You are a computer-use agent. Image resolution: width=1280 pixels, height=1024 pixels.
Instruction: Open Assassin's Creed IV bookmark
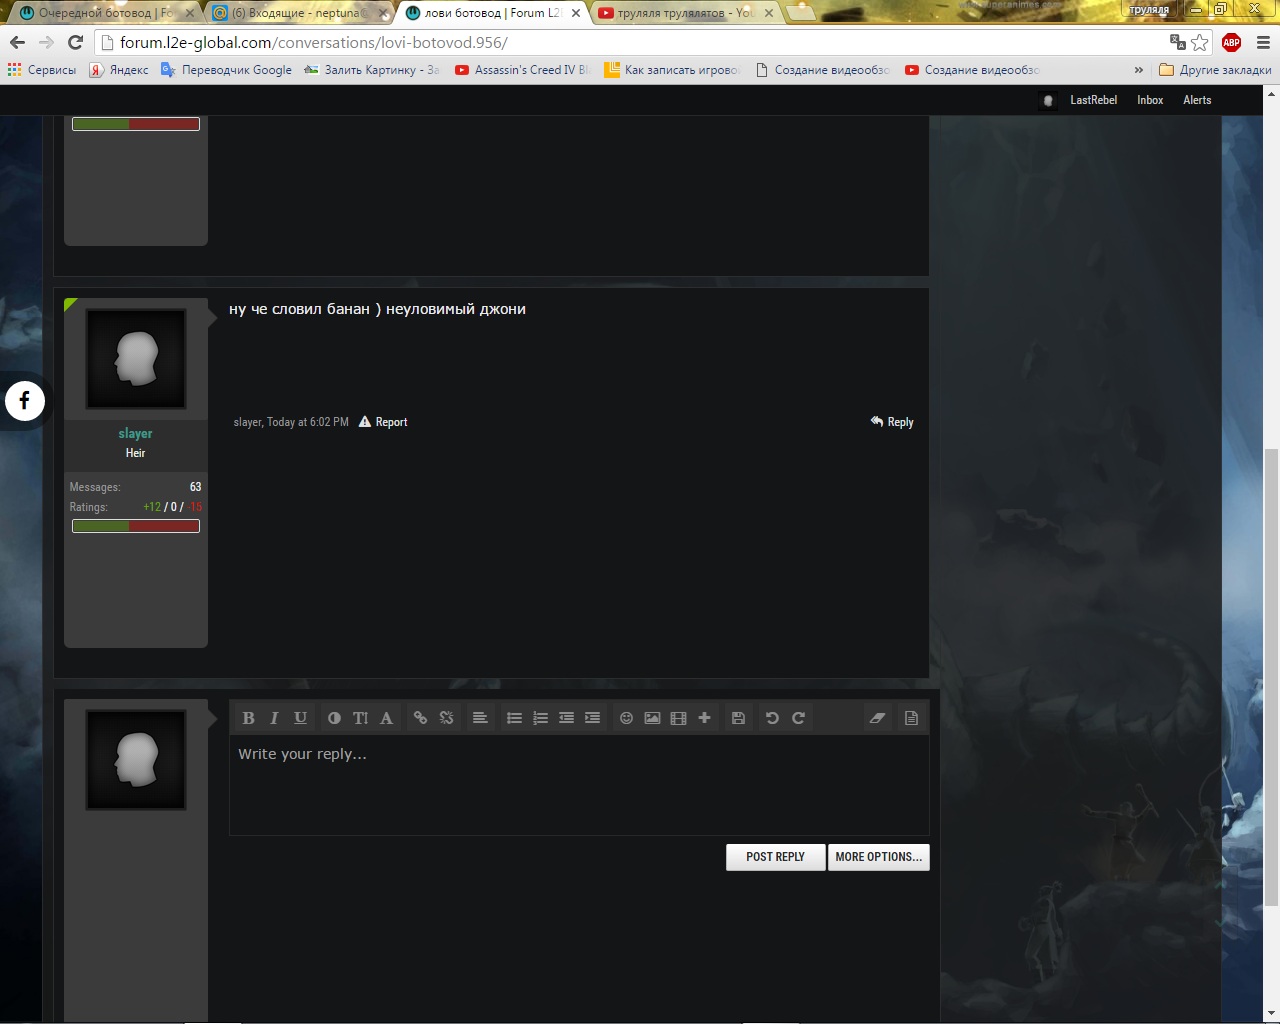[523, 70]
